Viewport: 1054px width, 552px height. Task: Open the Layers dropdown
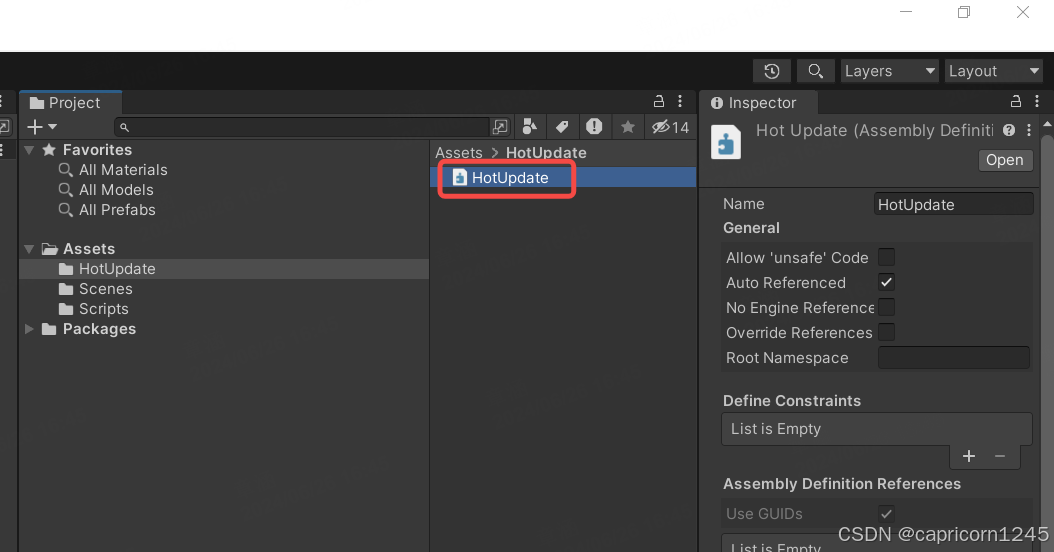pos(889,71)
